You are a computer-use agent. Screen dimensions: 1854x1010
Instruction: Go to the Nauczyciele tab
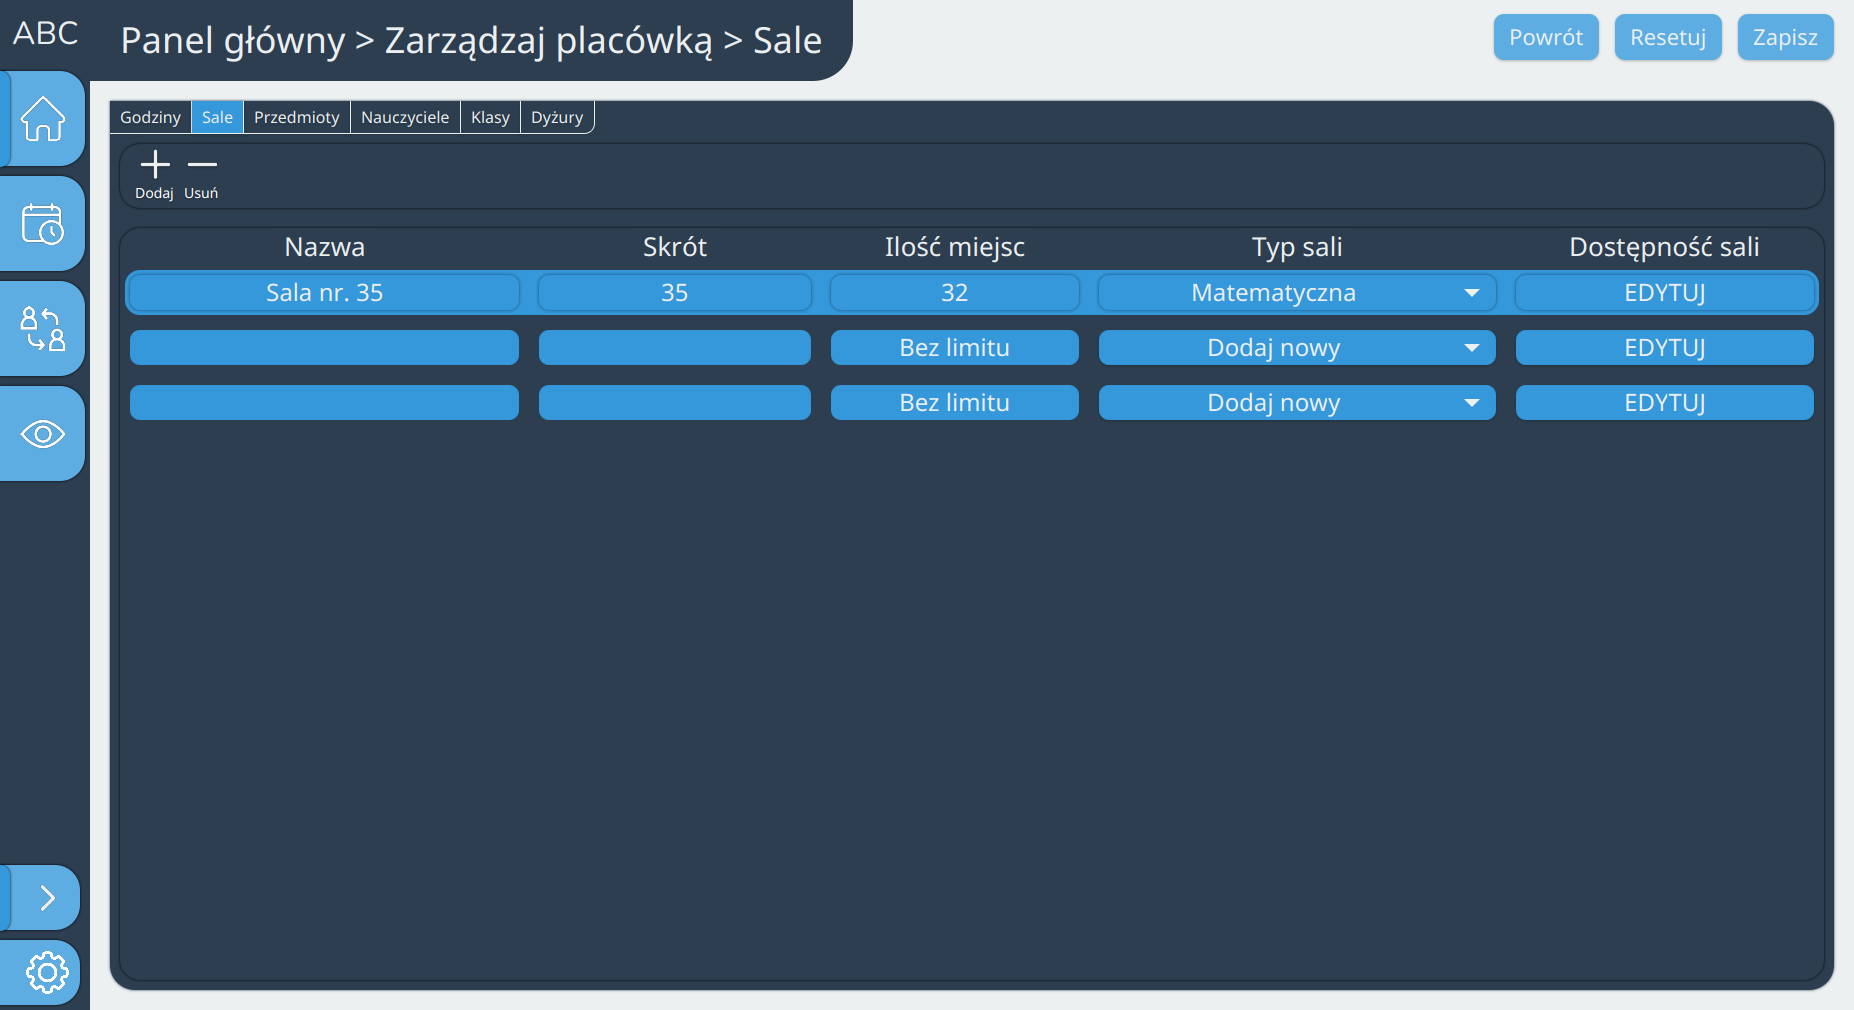tap(405, 117)
